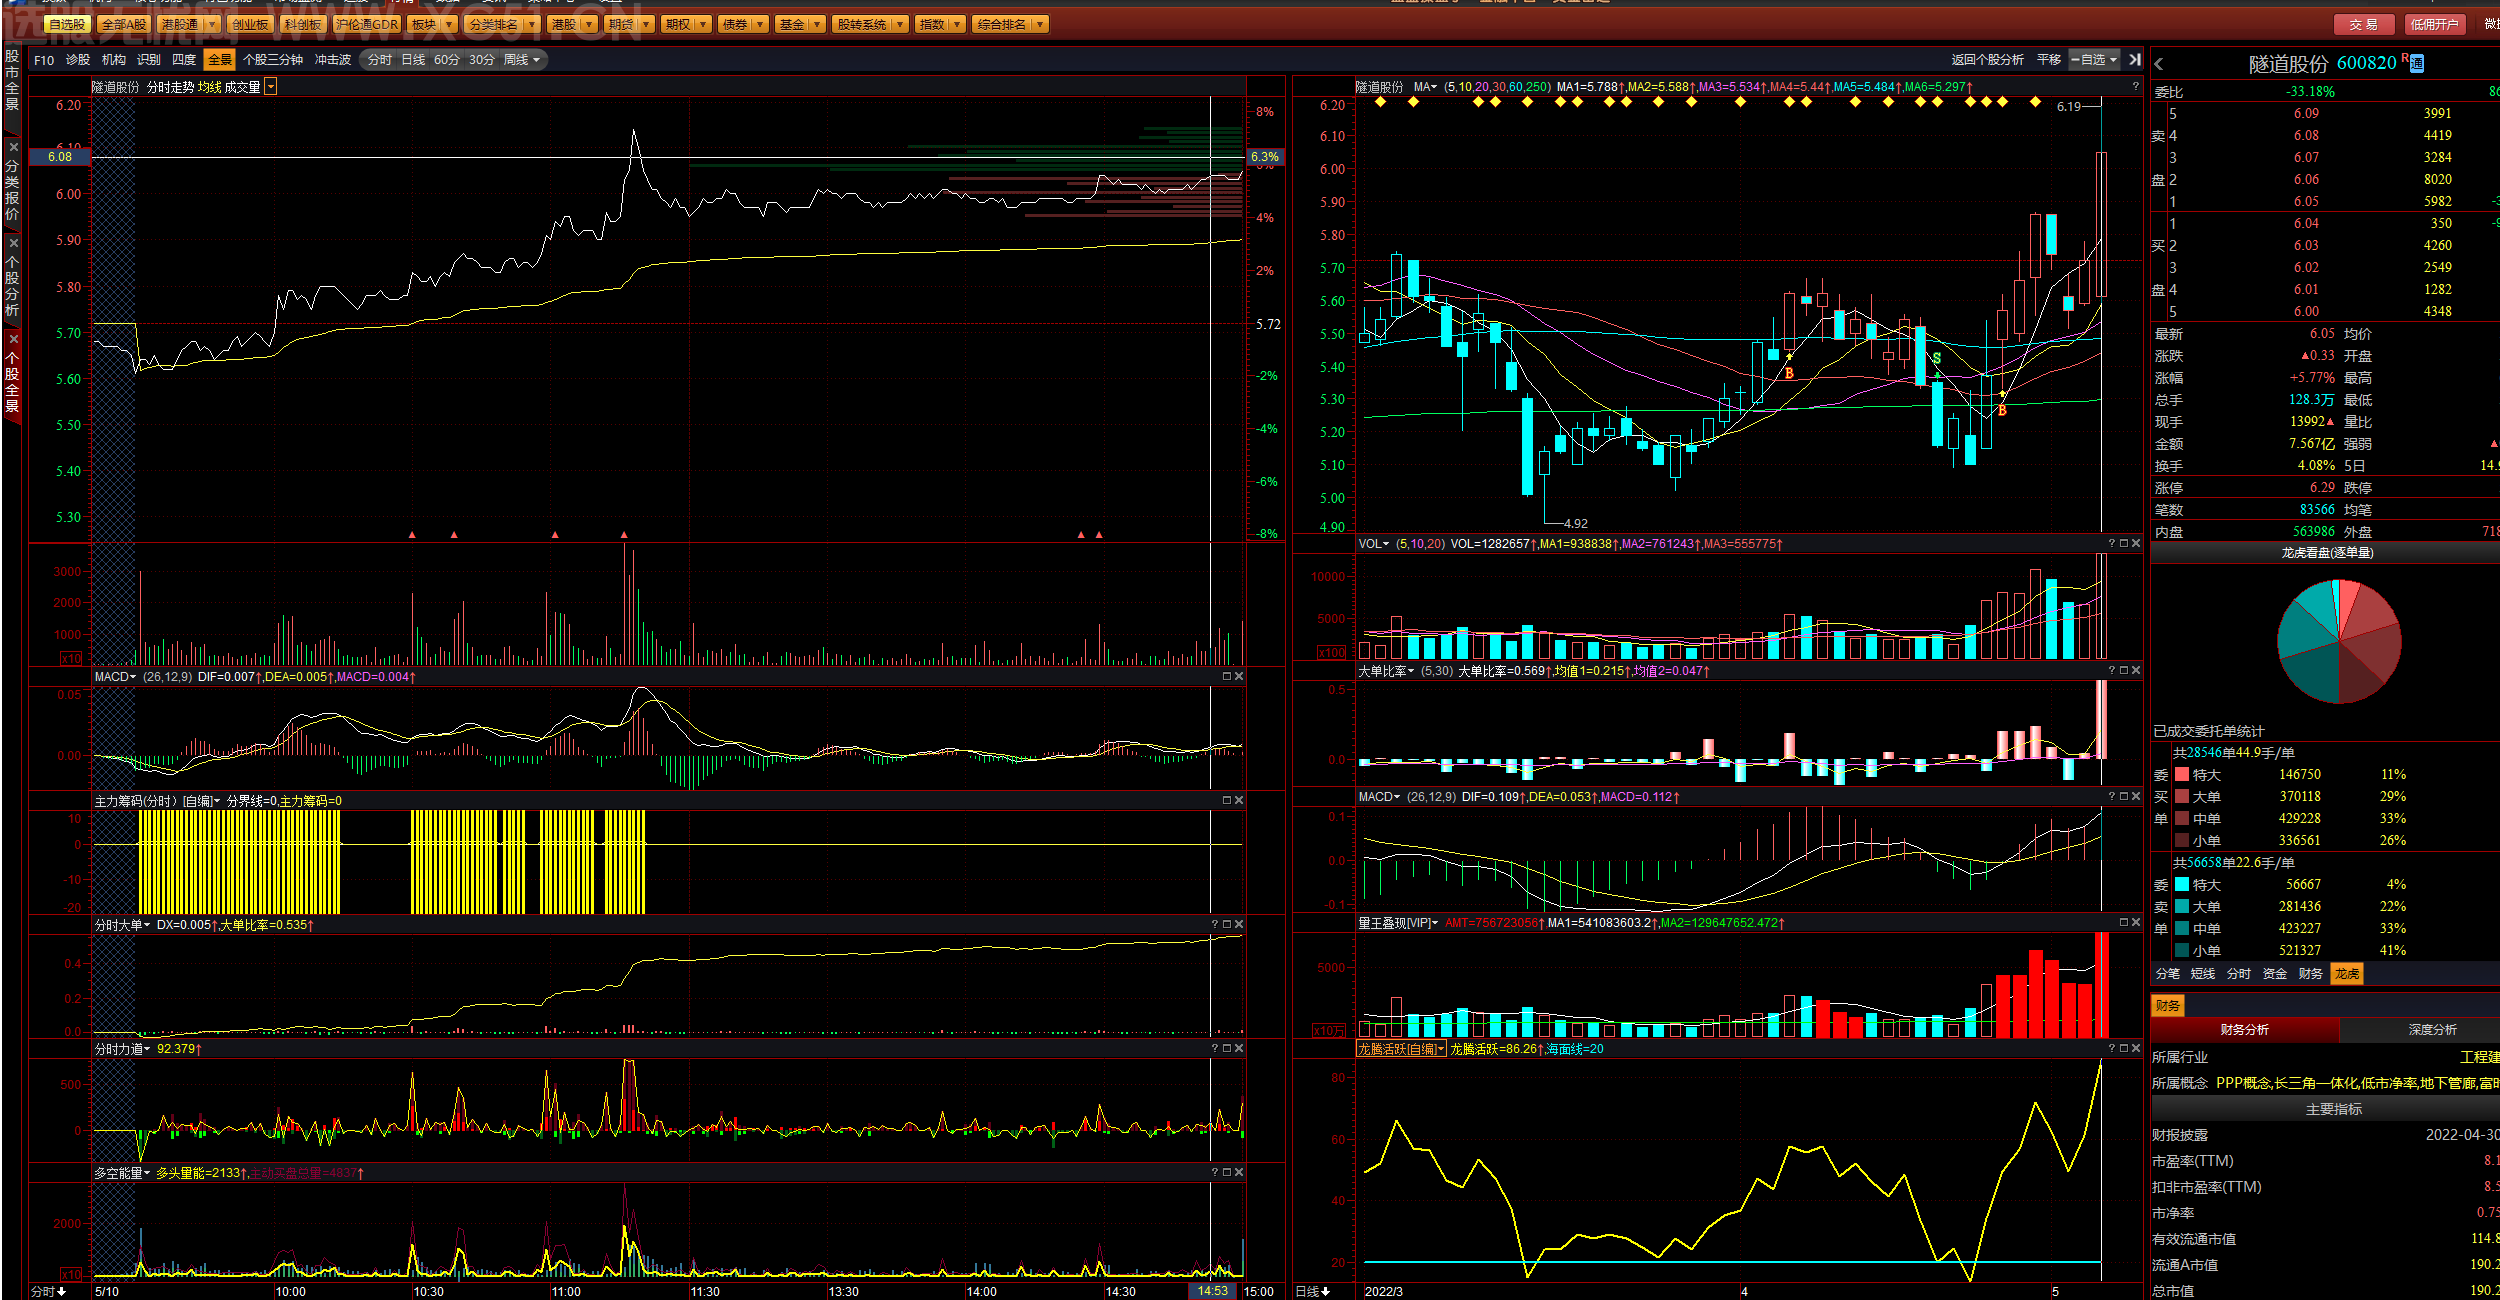Maximize the 量王叠现 indicator panel

click(2123, 923)
